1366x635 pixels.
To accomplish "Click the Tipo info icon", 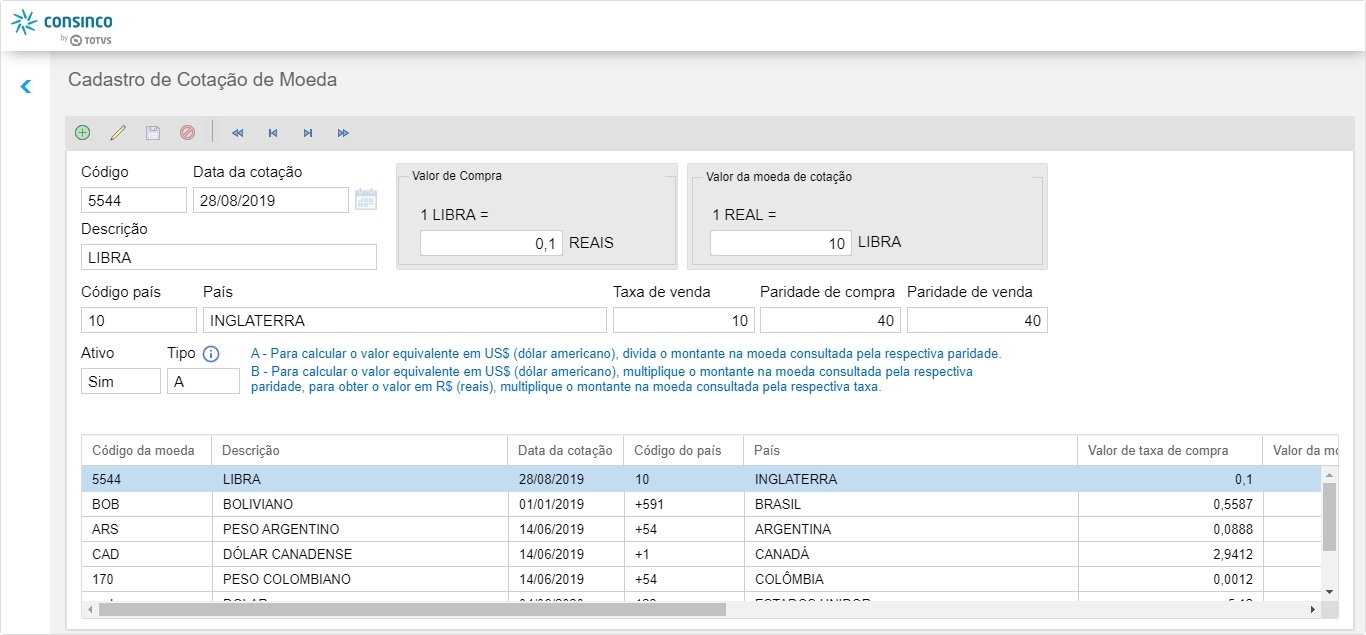I will pyautogui.click(x=211, y=354).
